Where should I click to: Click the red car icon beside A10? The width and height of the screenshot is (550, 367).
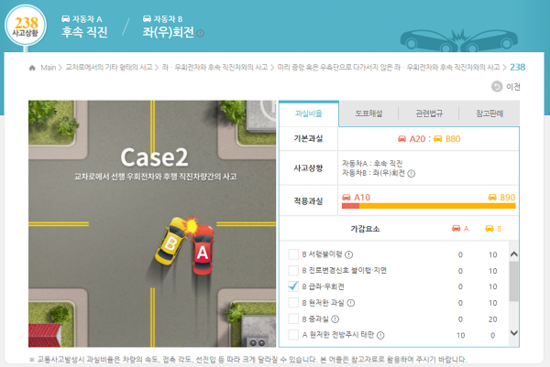347,197
